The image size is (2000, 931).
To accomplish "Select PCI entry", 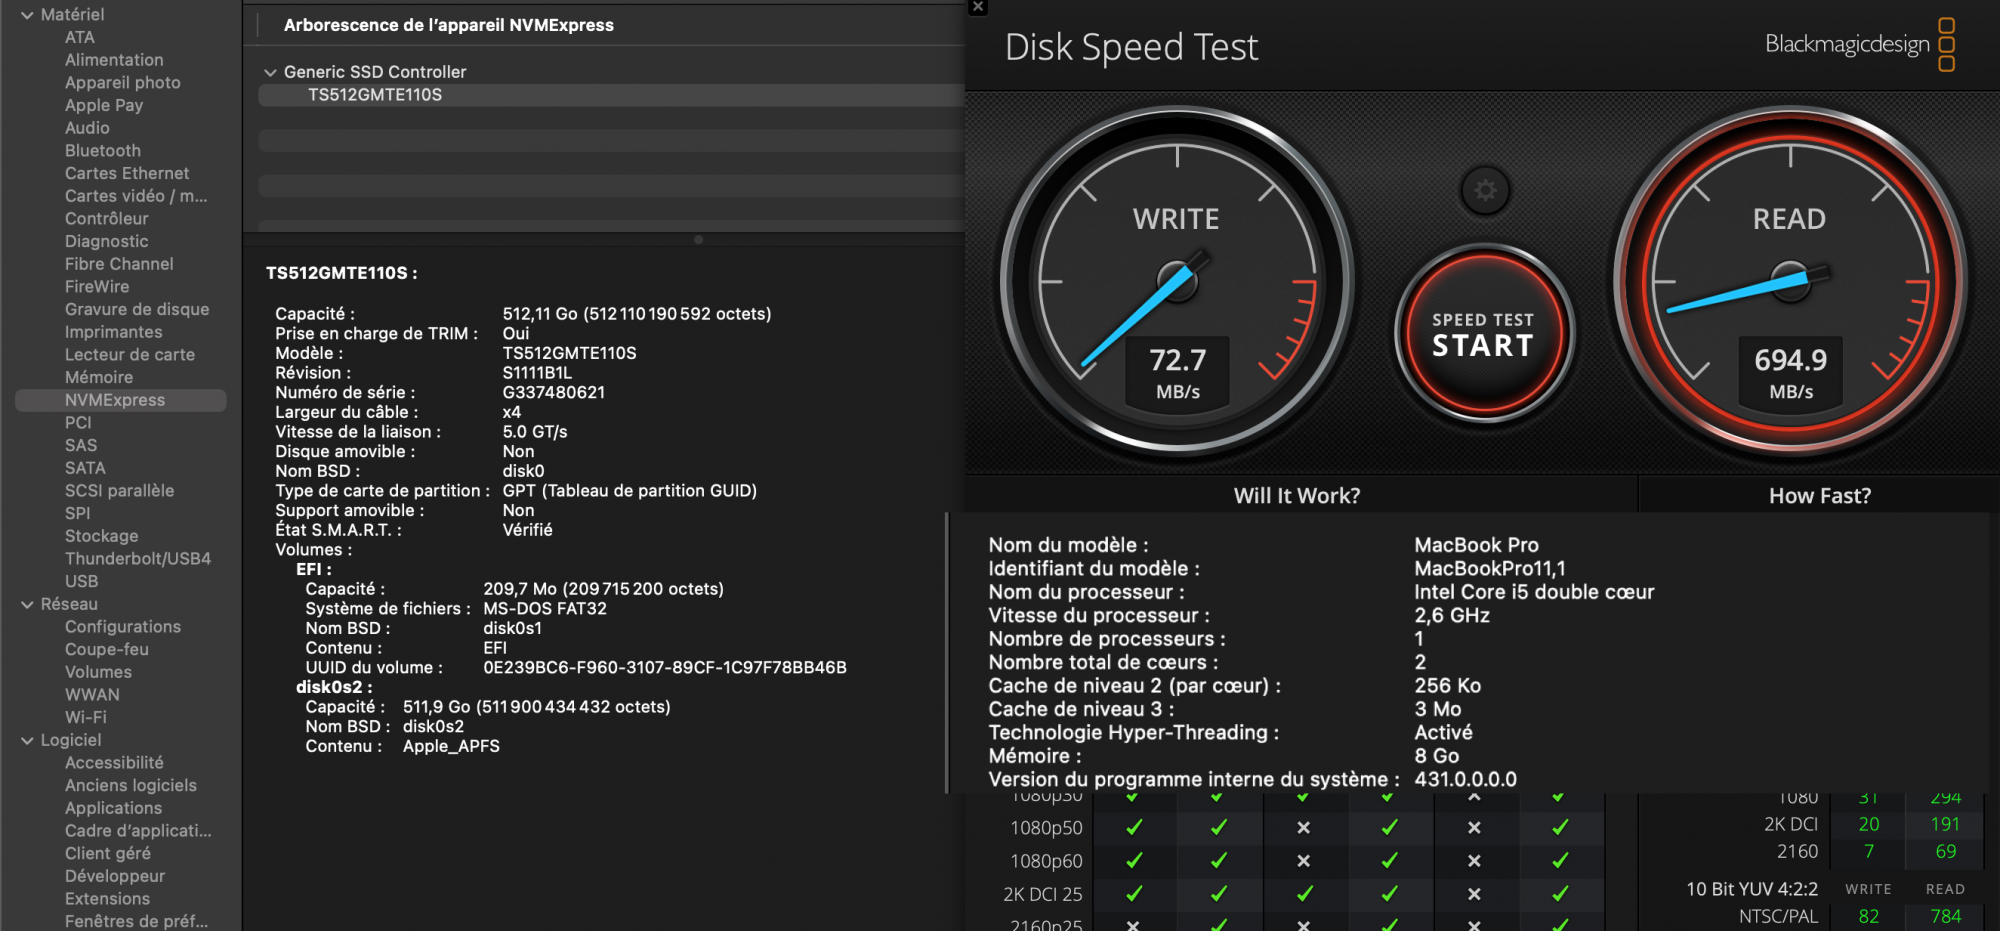I will pyautogui.click(x=78, y=422).
